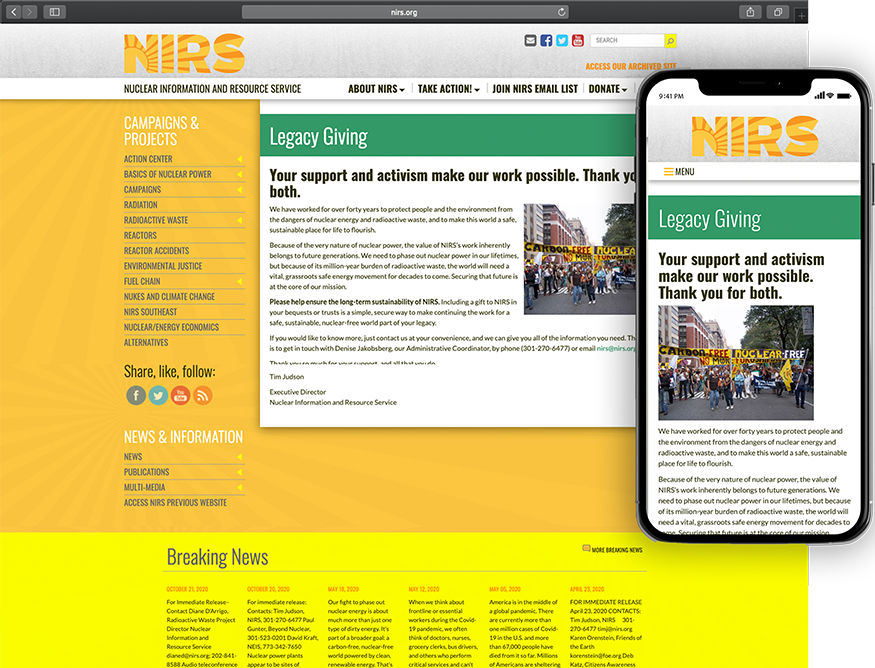875x668 pixels.
Task: Click the Legacy Giving heading on desktop page
Action: pos(319,137)
